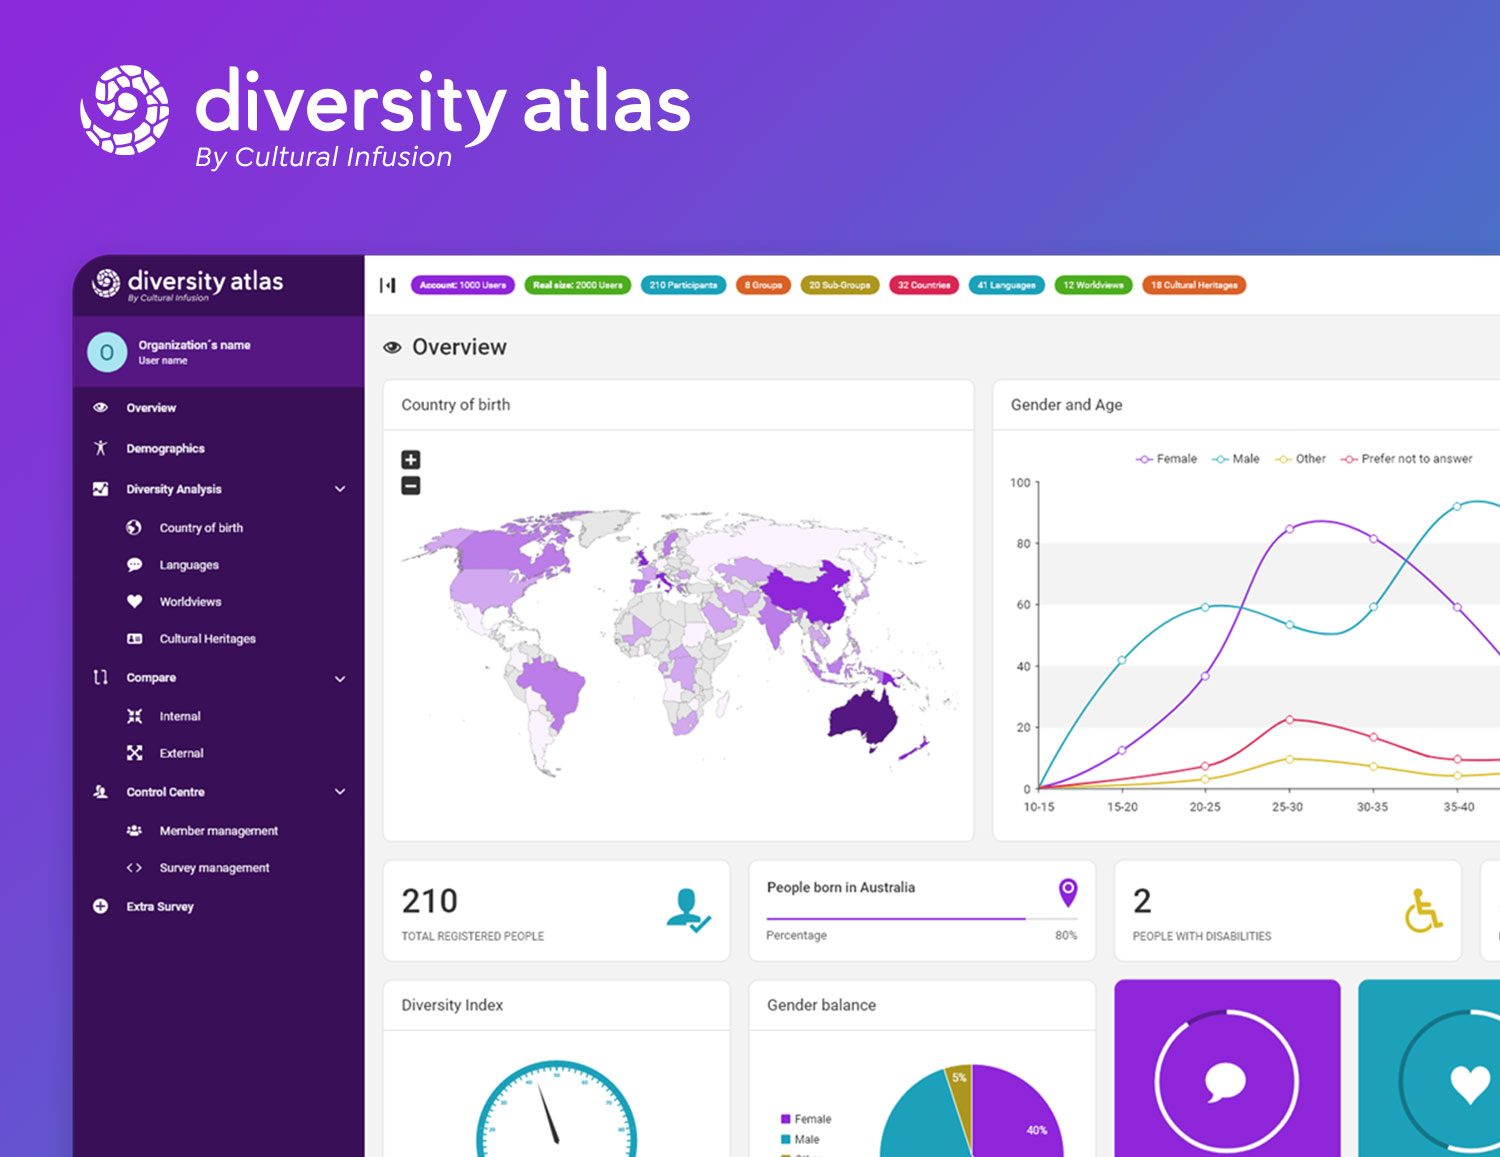Click the registered people user-check icon

688,910
